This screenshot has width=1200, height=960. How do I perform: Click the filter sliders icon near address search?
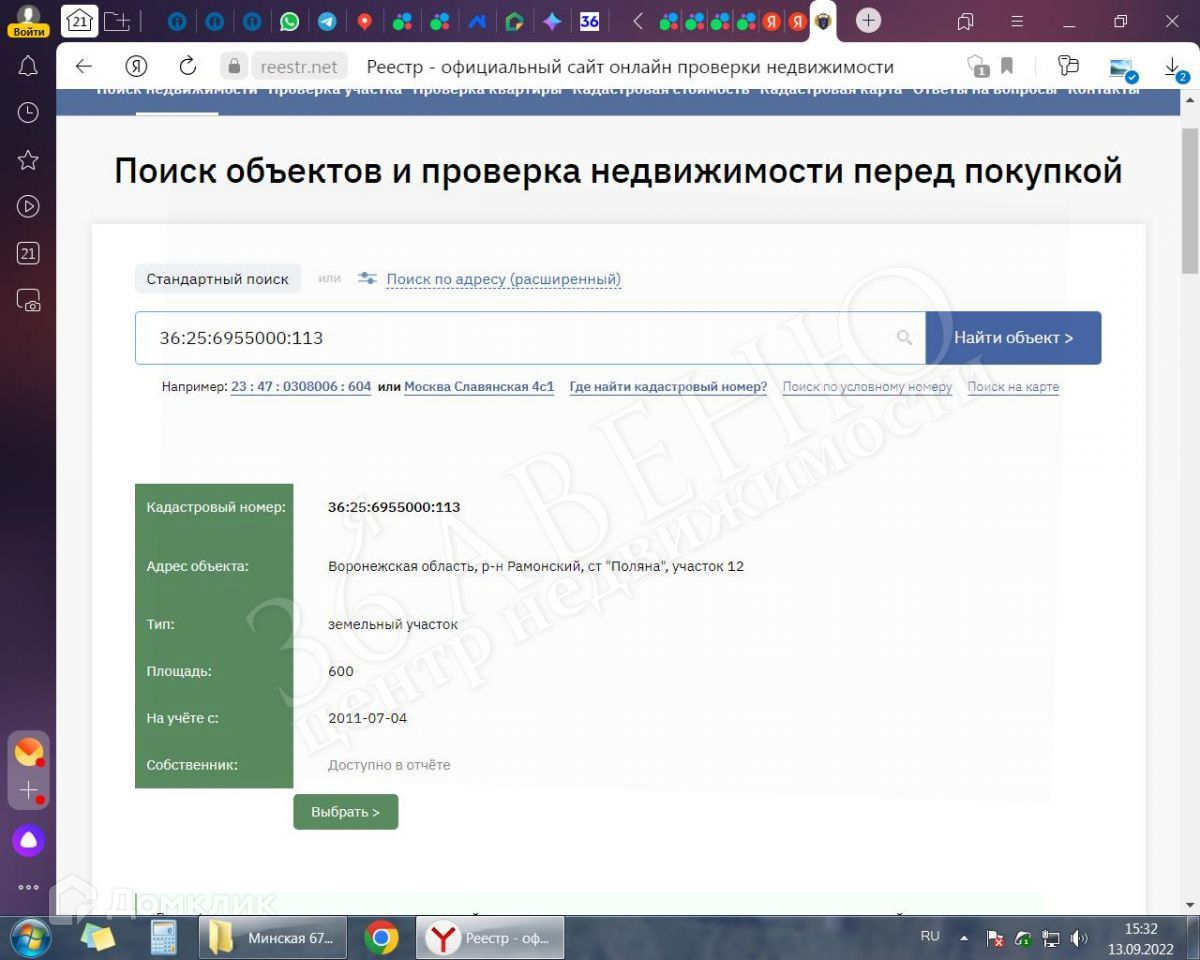(367, 279)
